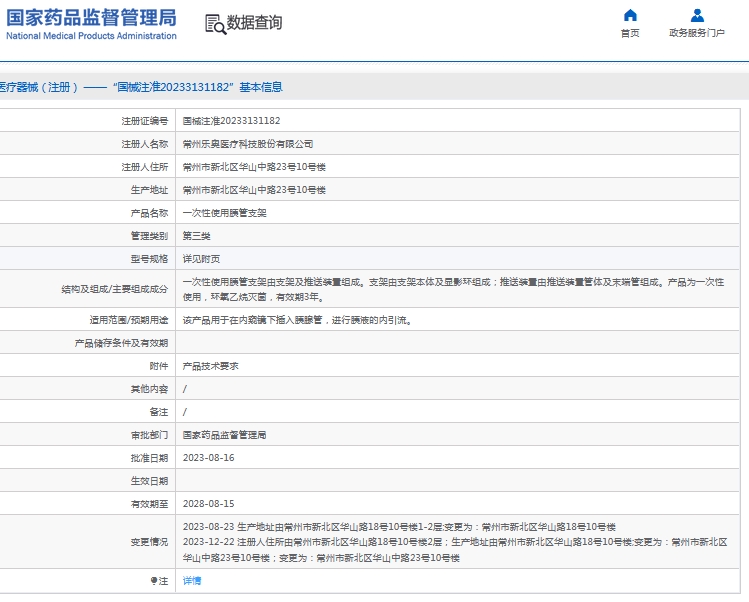Select expiry date 2028-08-15

coord(209,504)
